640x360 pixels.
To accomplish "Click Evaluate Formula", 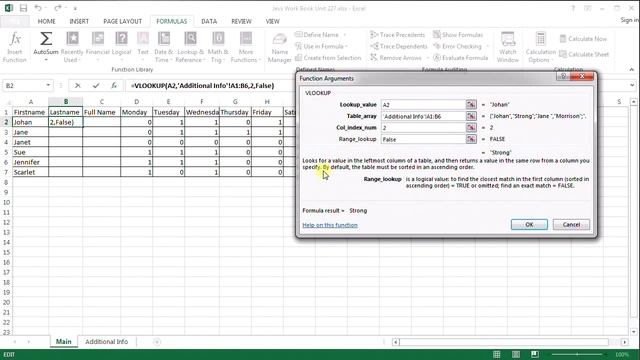I will coord(460,58).
